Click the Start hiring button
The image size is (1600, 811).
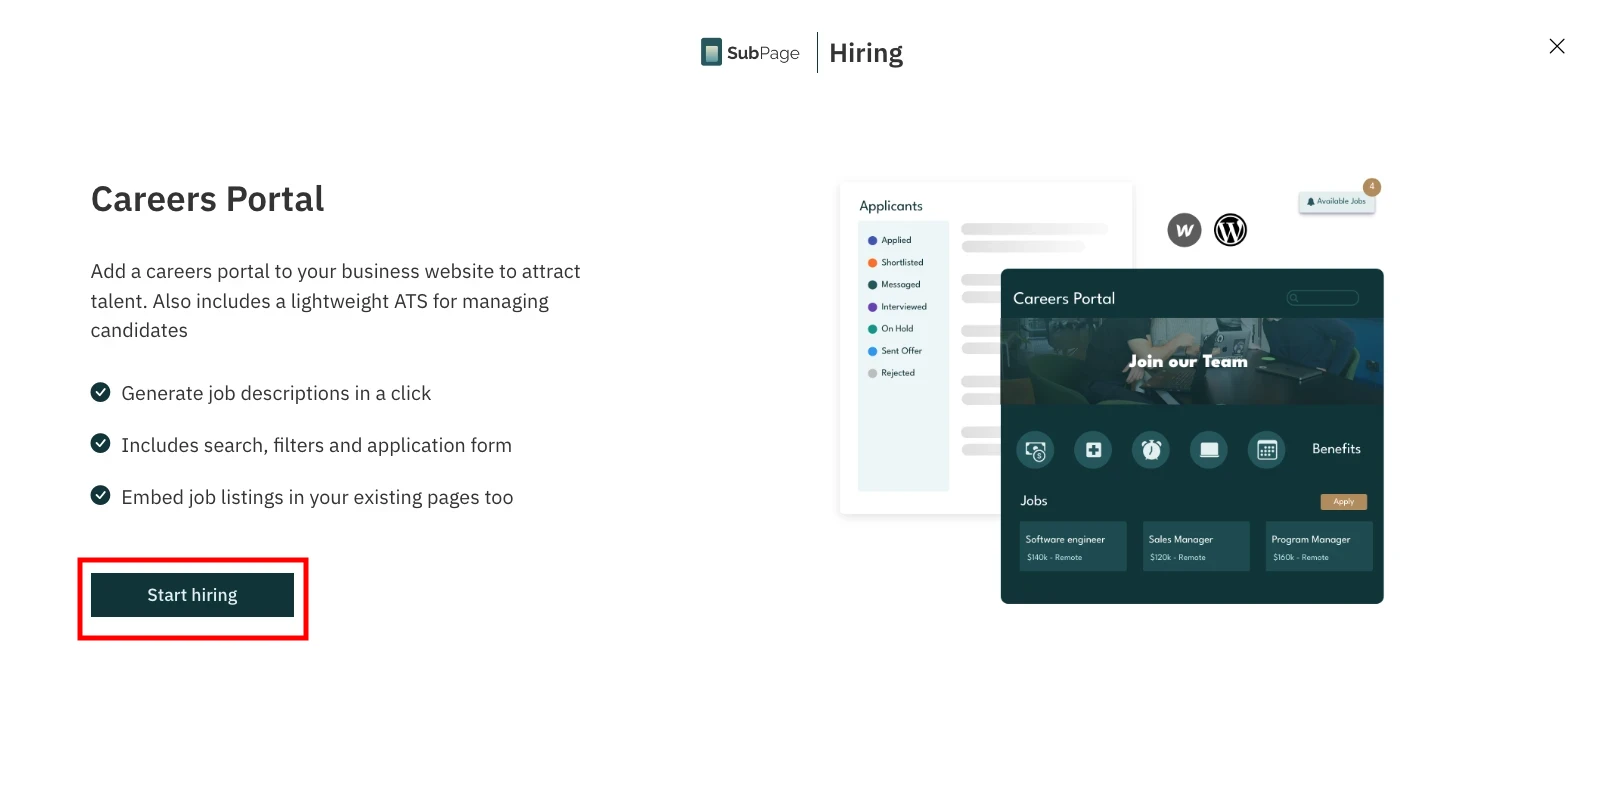192,595
